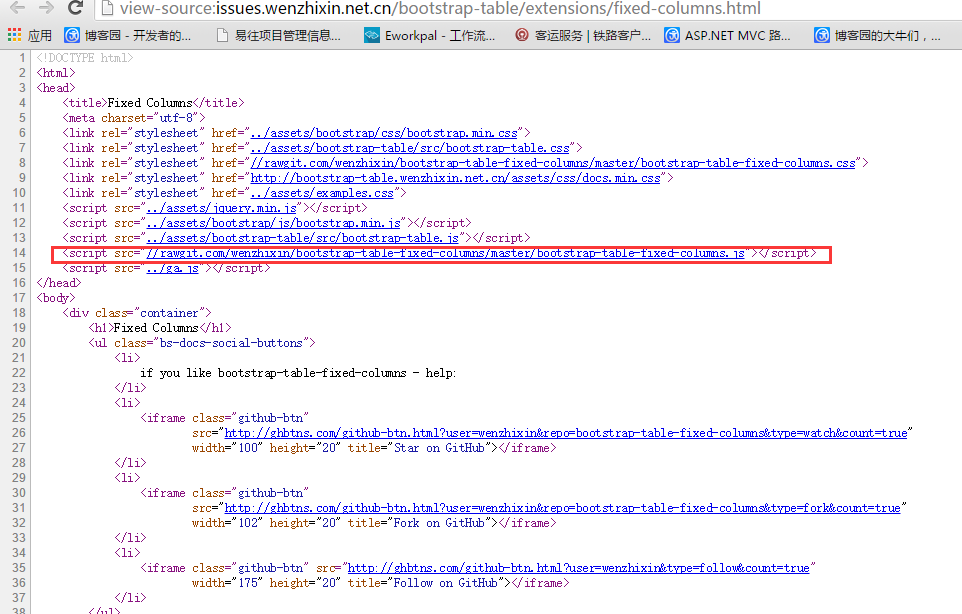Open the 客运服务 铁路客户 bookmark
The image size is (962, 614).
[582, 35]
